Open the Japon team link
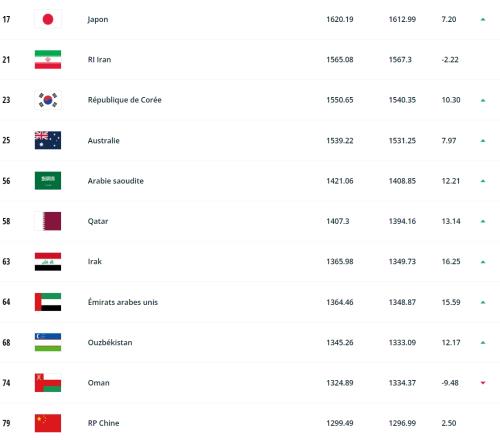This screenshot has height=440, width=500. tap(98, 19)
